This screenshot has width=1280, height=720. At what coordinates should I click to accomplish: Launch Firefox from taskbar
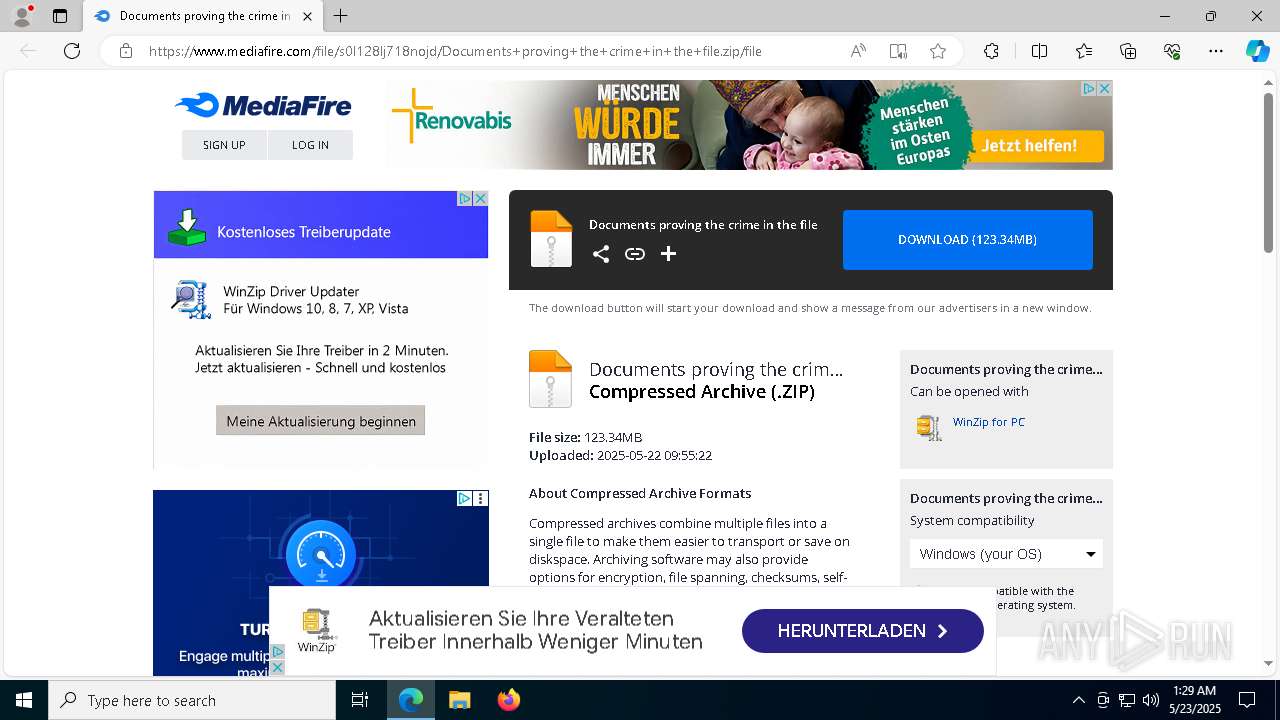pos(508,700)
